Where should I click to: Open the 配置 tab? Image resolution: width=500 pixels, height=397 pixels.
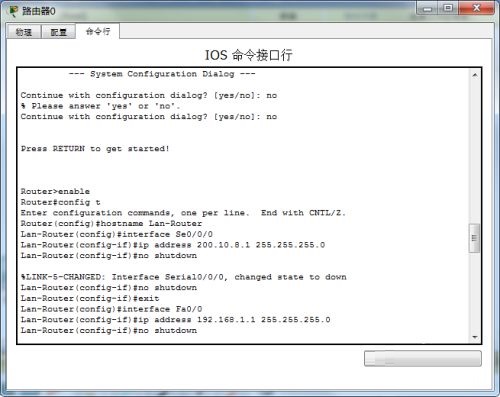point(58,32)
